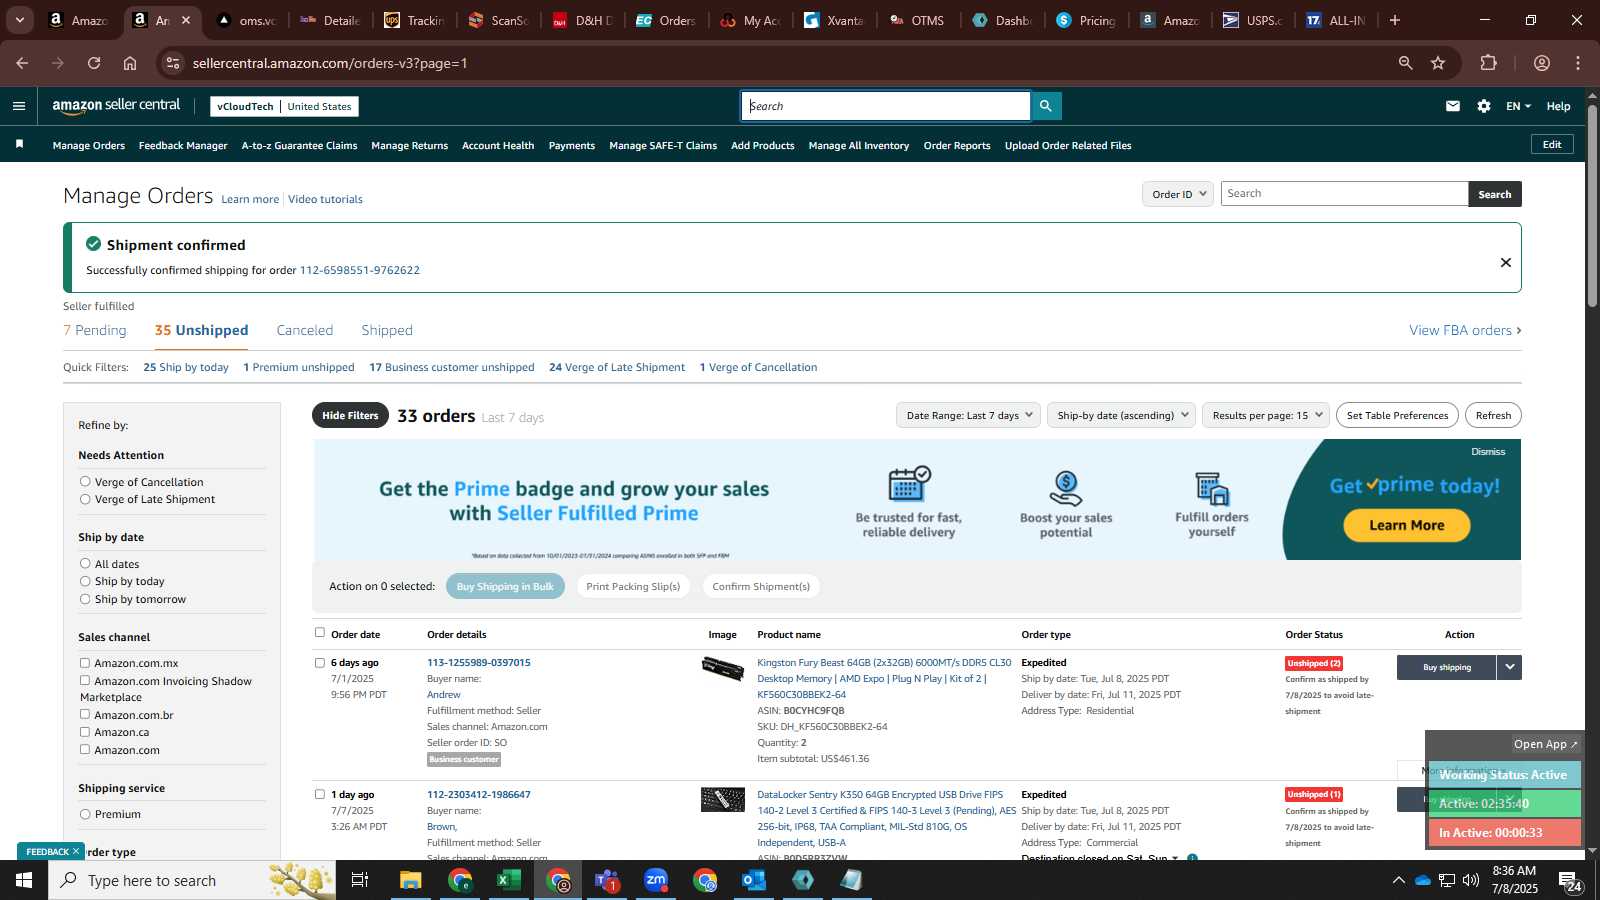Open the Results per page dropdown
The height and width of the screenshot is (900, 1600).
click(1265, 415)
